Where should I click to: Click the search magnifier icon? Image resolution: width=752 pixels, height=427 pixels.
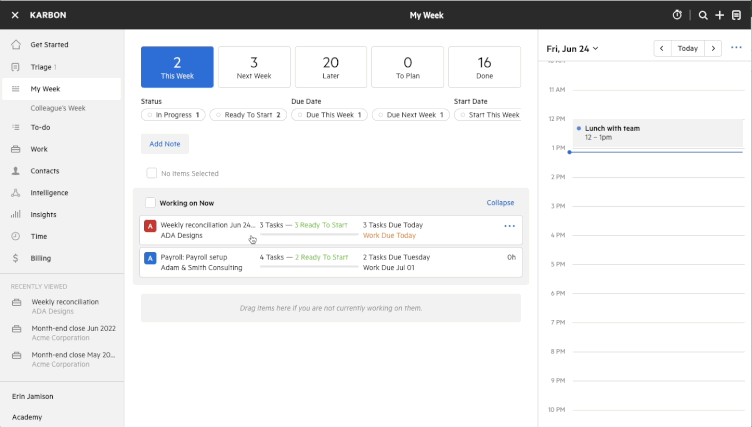[703, 15]
